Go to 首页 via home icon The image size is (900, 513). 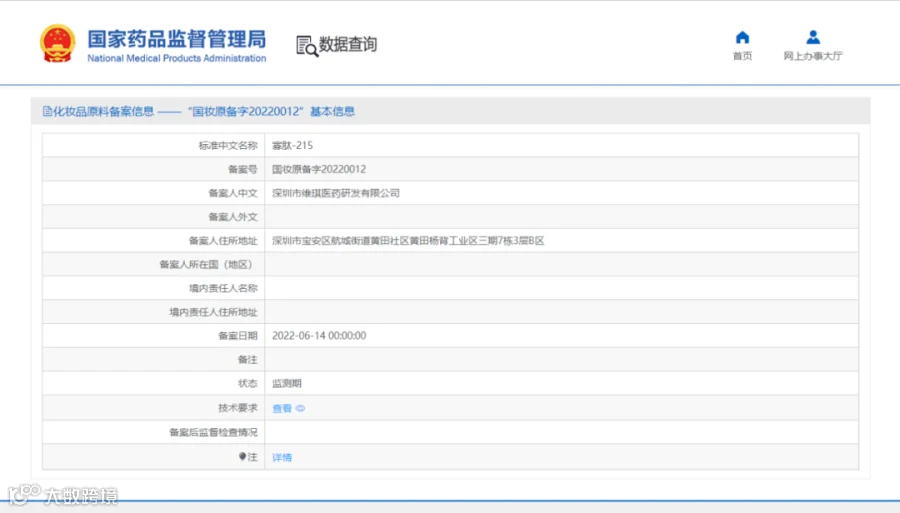click(x=742, y=37)
